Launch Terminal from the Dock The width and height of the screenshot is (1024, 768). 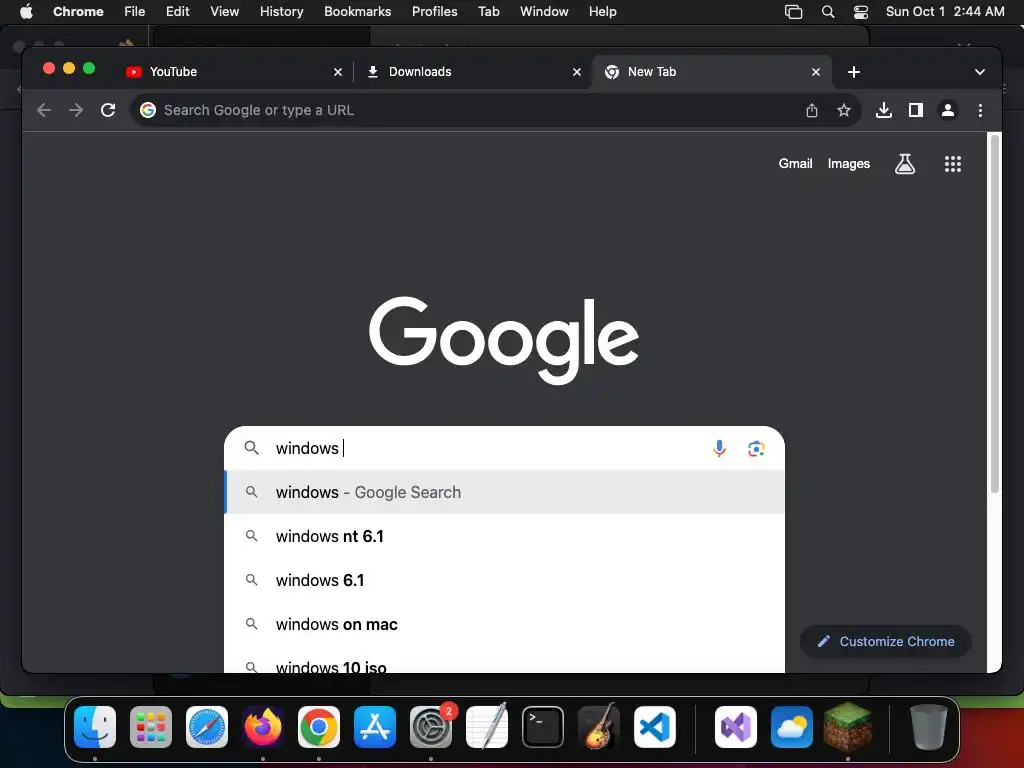click(x=543, y=727)
